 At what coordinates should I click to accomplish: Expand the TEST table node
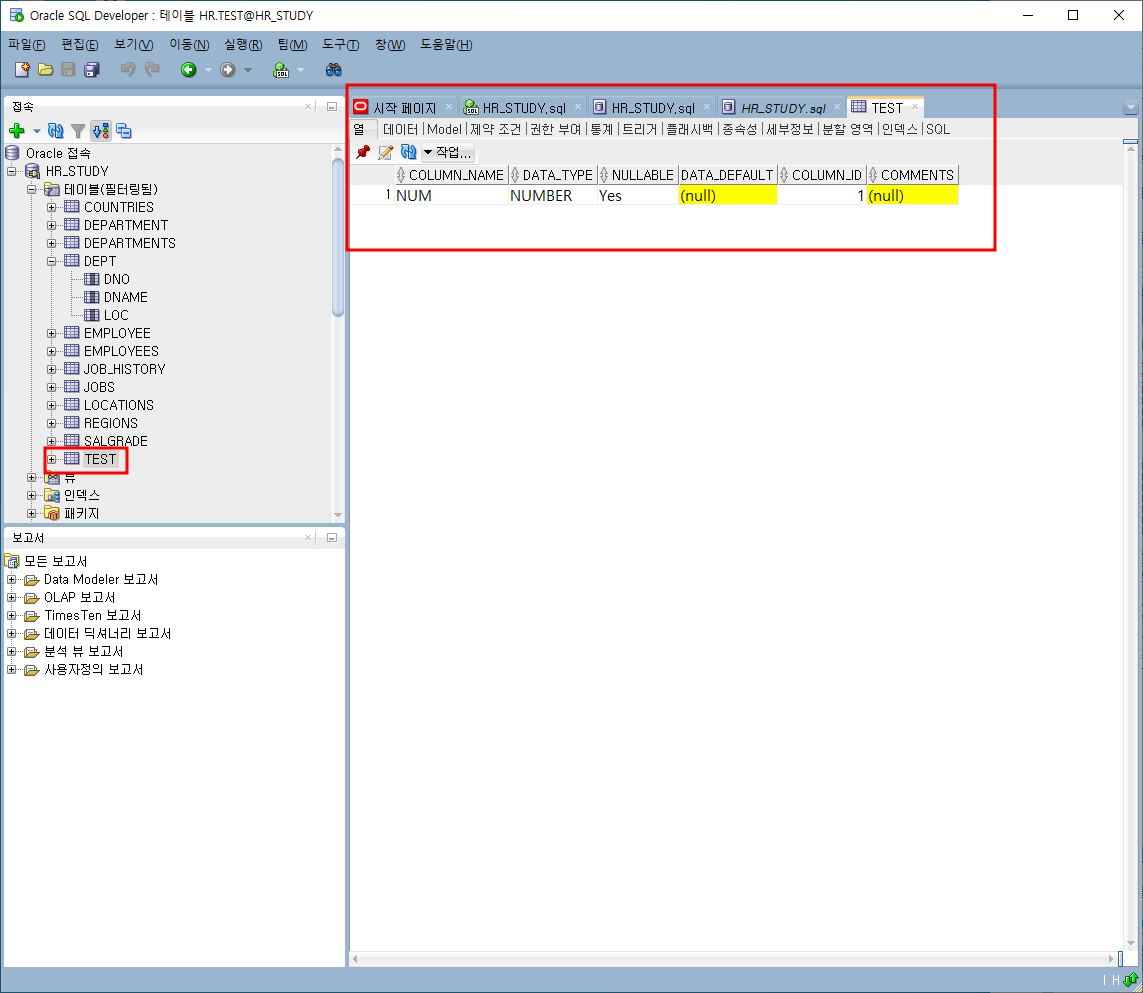[52, 459]
